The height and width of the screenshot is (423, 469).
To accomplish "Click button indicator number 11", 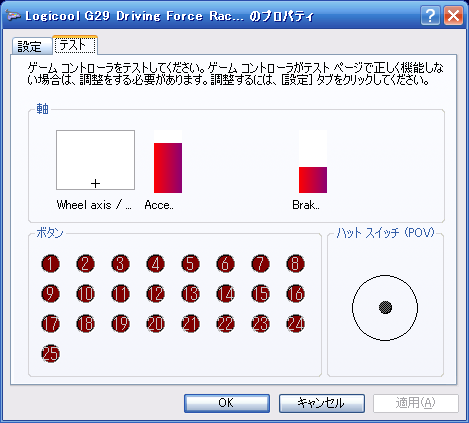I will pyautogui.click(x=120, y=294).
